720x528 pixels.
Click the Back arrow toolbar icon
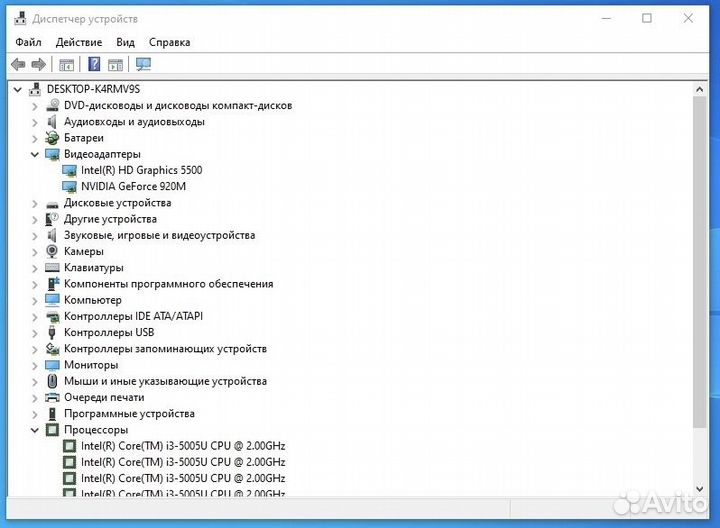click(x=18, y=64)
